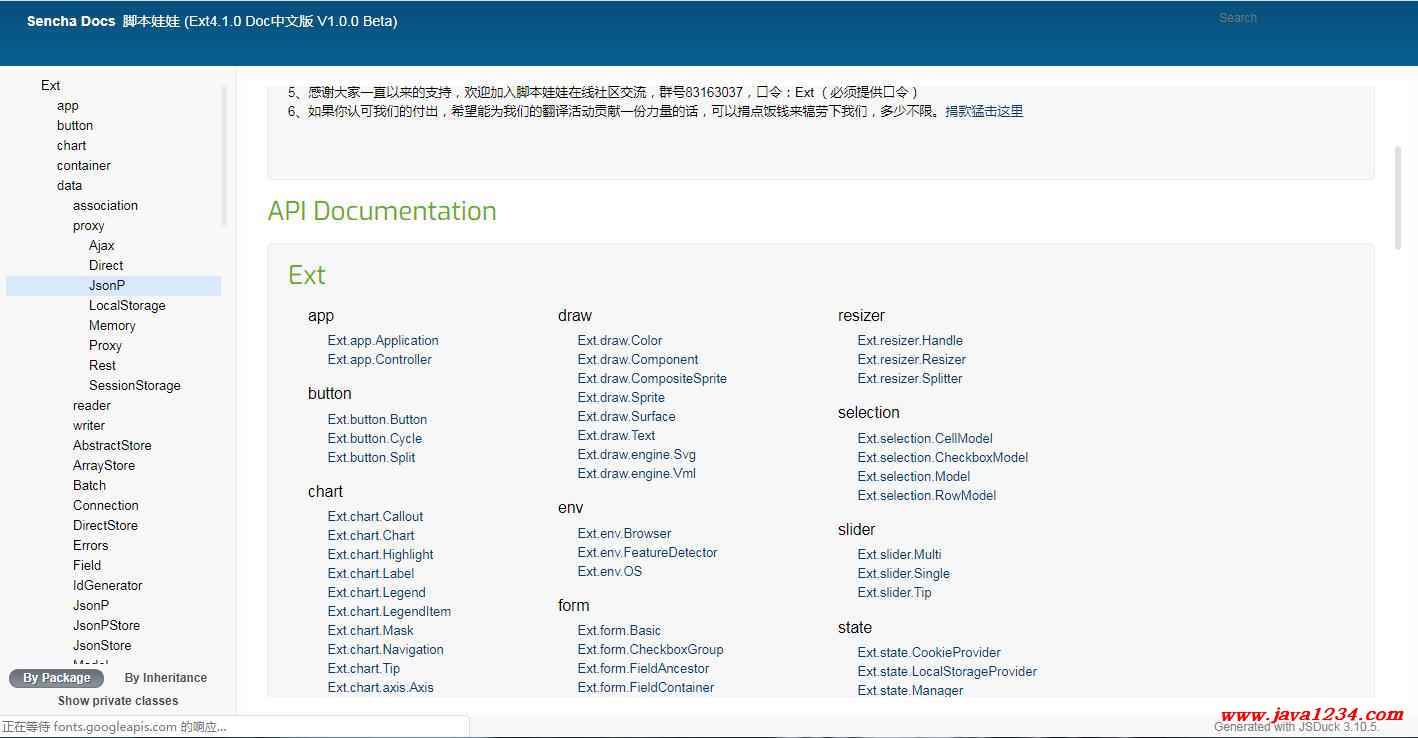Select the highlighted JsonP proxy item

[113, 286]
